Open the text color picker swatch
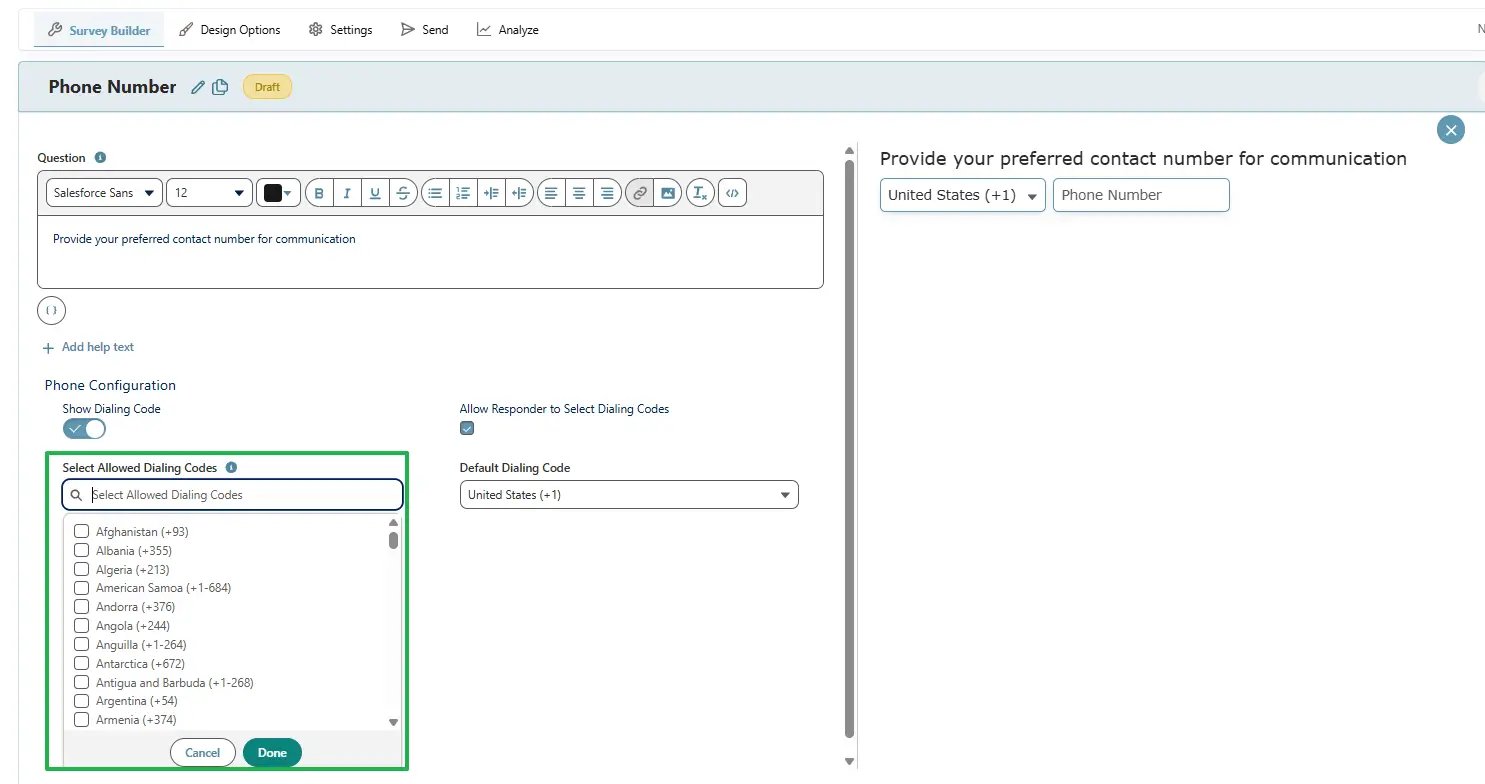 (279, 193)
